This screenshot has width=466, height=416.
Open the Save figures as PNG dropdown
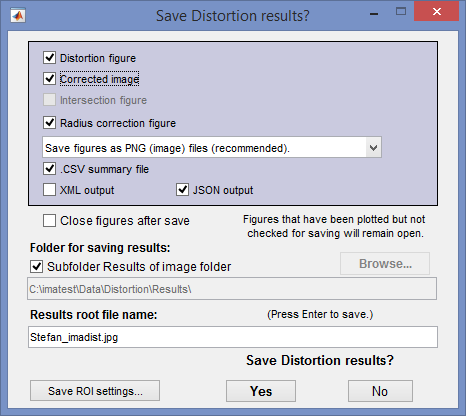(212, 147)
